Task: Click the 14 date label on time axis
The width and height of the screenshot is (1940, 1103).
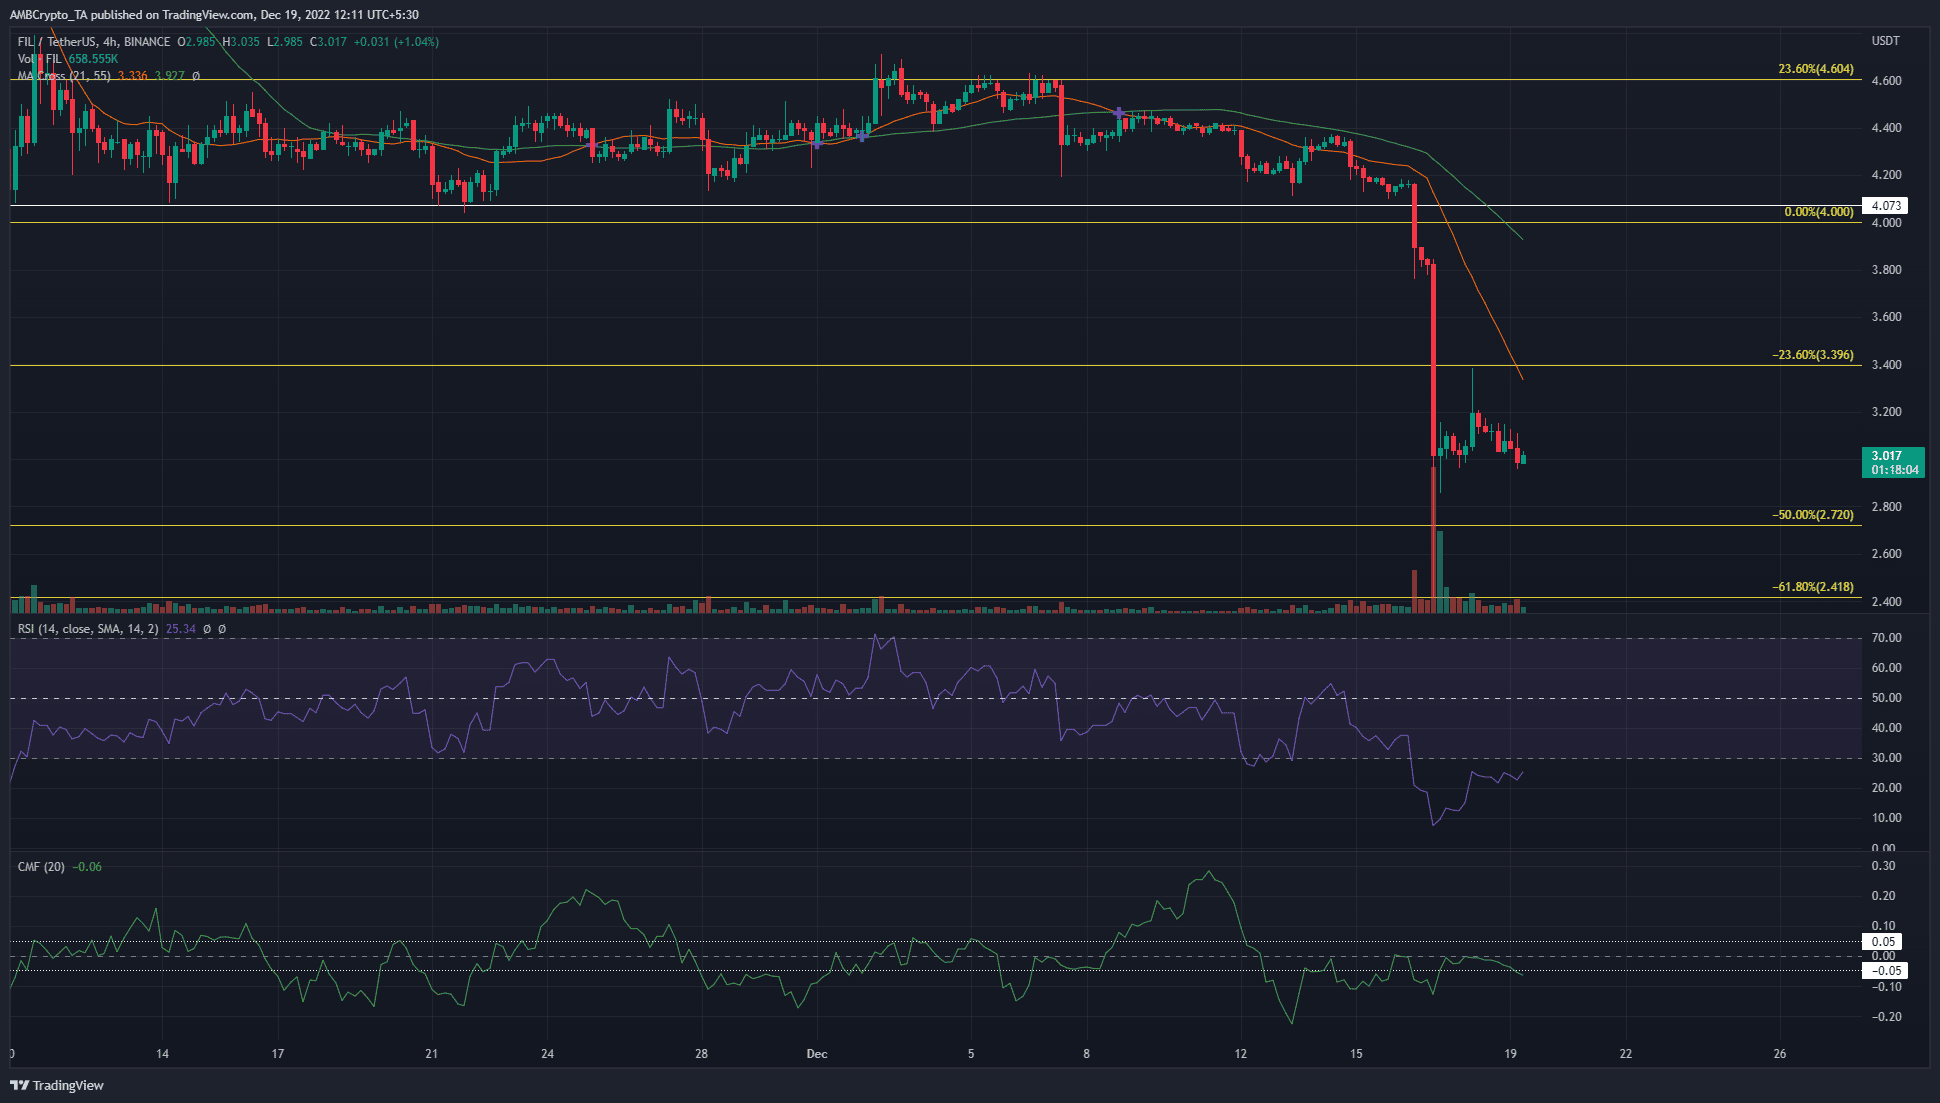Action: pos(163,1054)
